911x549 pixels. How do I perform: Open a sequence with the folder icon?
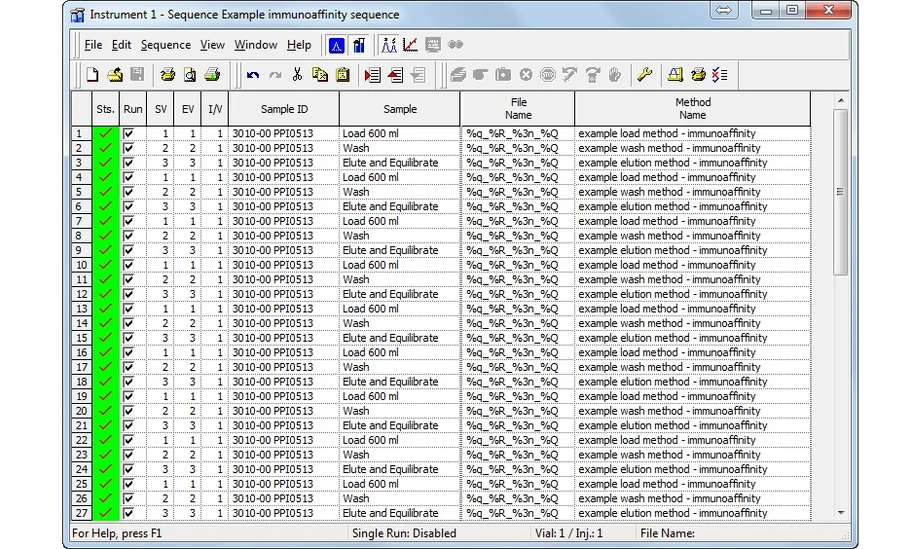click(115, 75)
